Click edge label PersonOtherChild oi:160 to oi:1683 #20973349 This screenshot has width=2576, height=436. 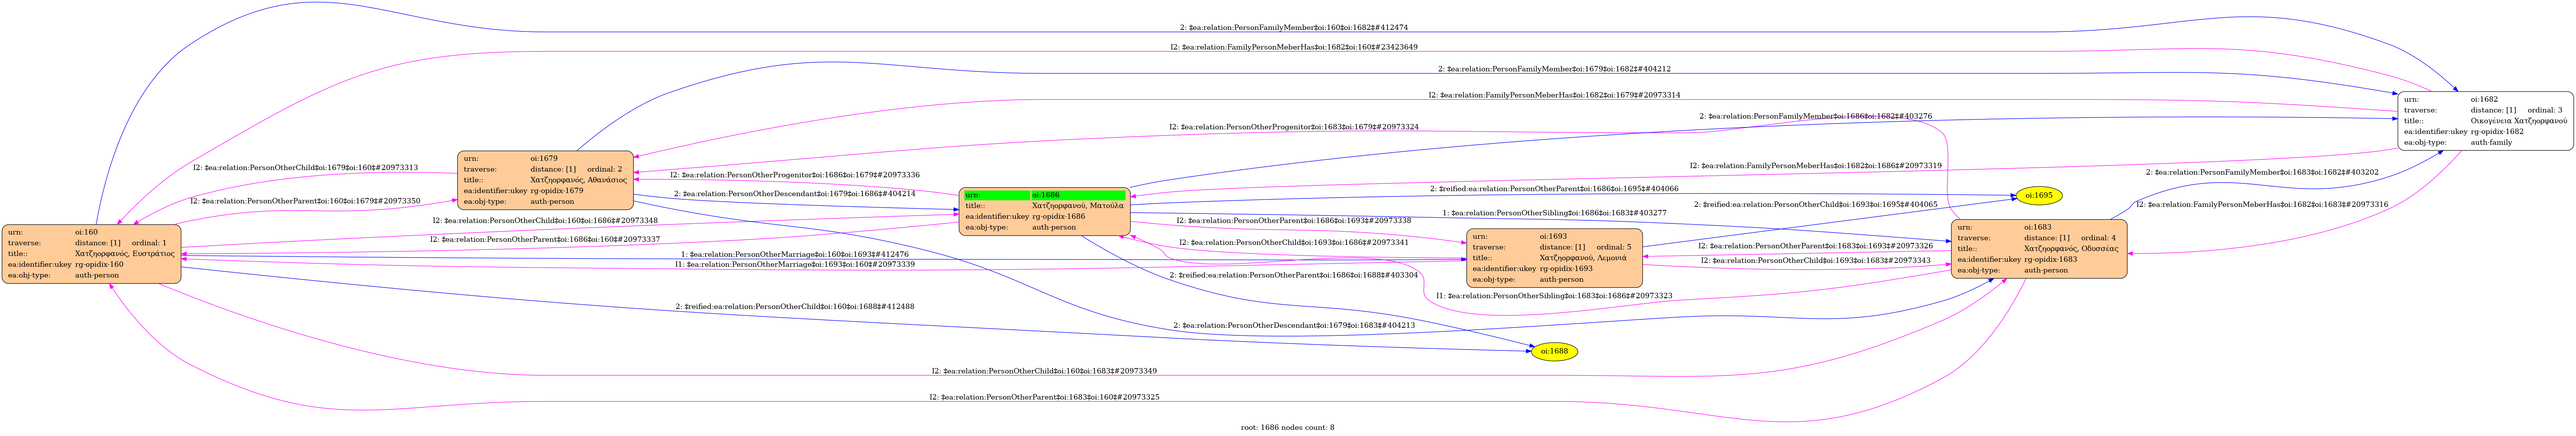pyautogui.click(x=1044, y=371)
